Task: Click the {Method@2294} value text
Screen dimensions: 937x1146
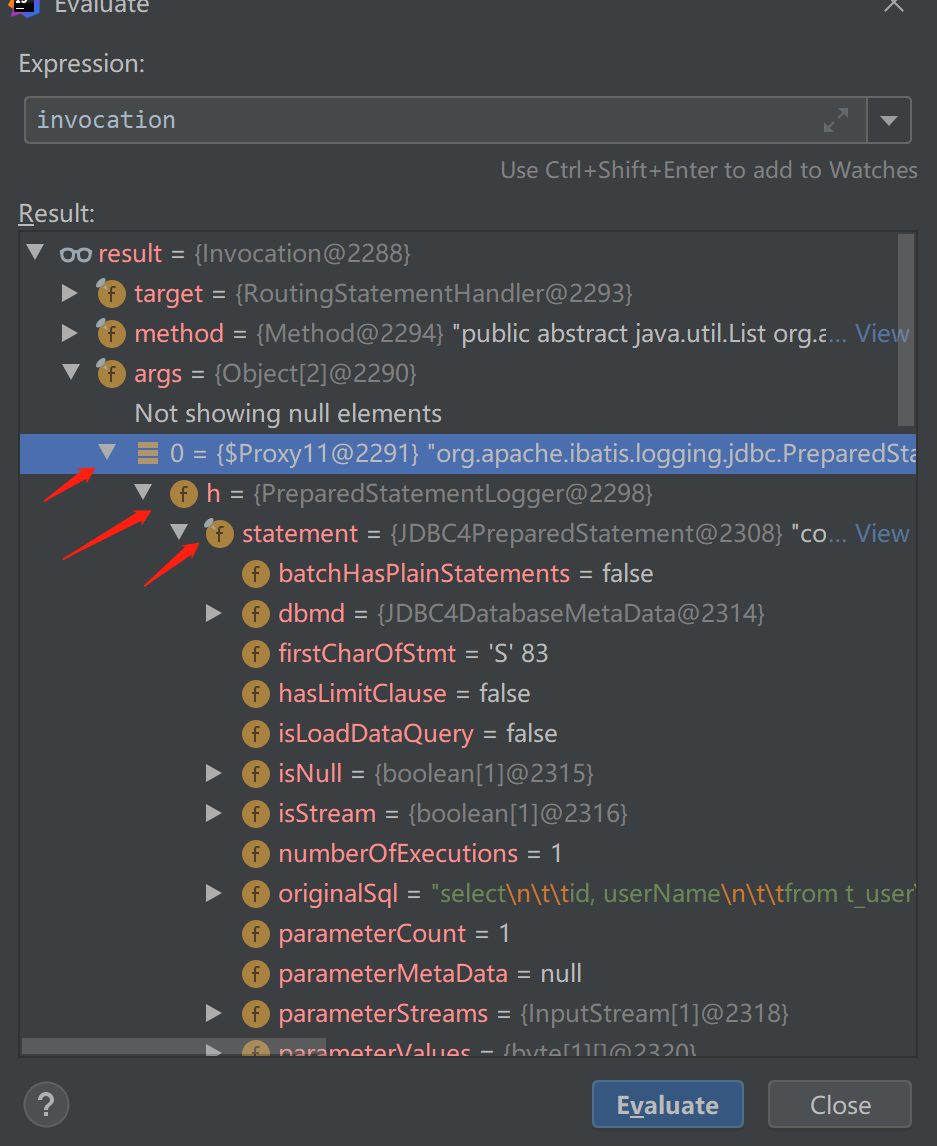Action: [349, 334]
